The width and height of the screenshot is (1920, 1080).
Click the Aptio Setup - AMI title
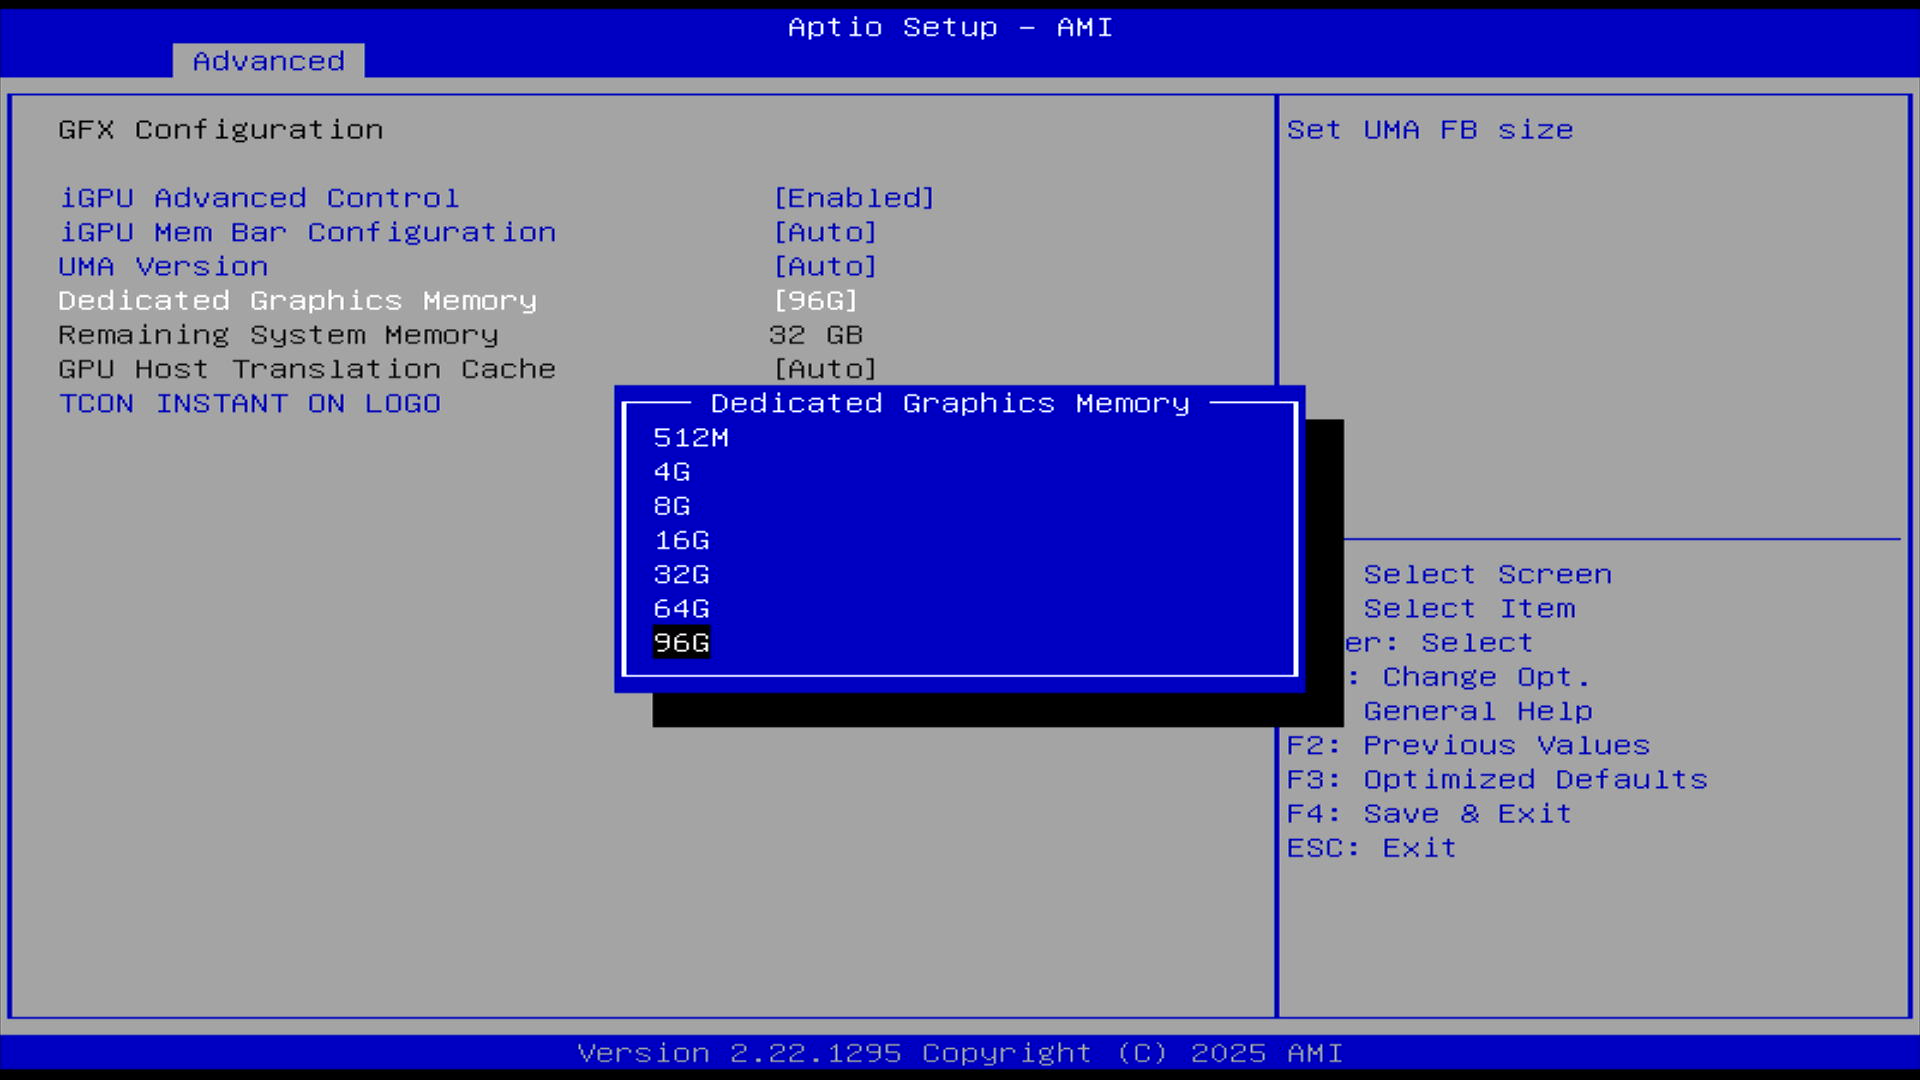pos(950,27)
